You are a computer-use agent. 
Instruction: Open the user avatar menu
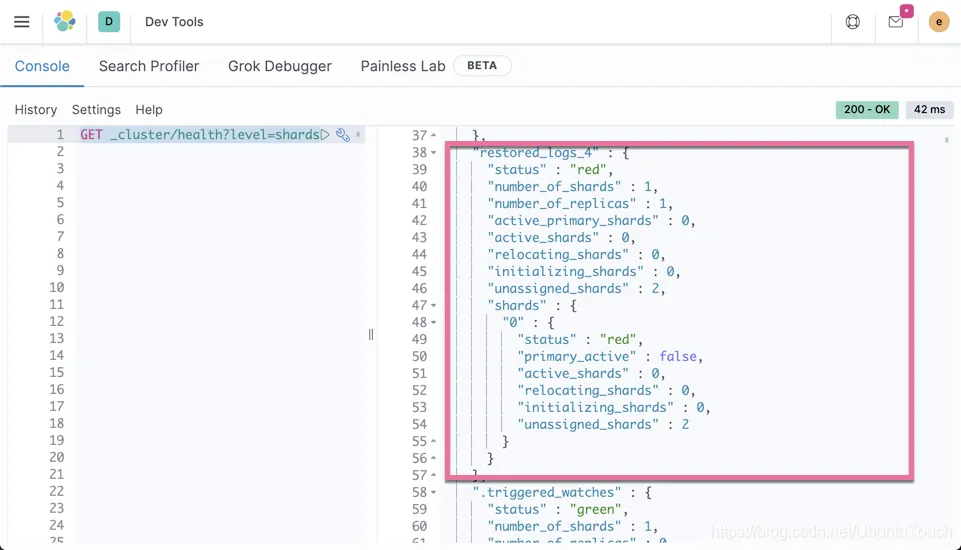(939, 22)
